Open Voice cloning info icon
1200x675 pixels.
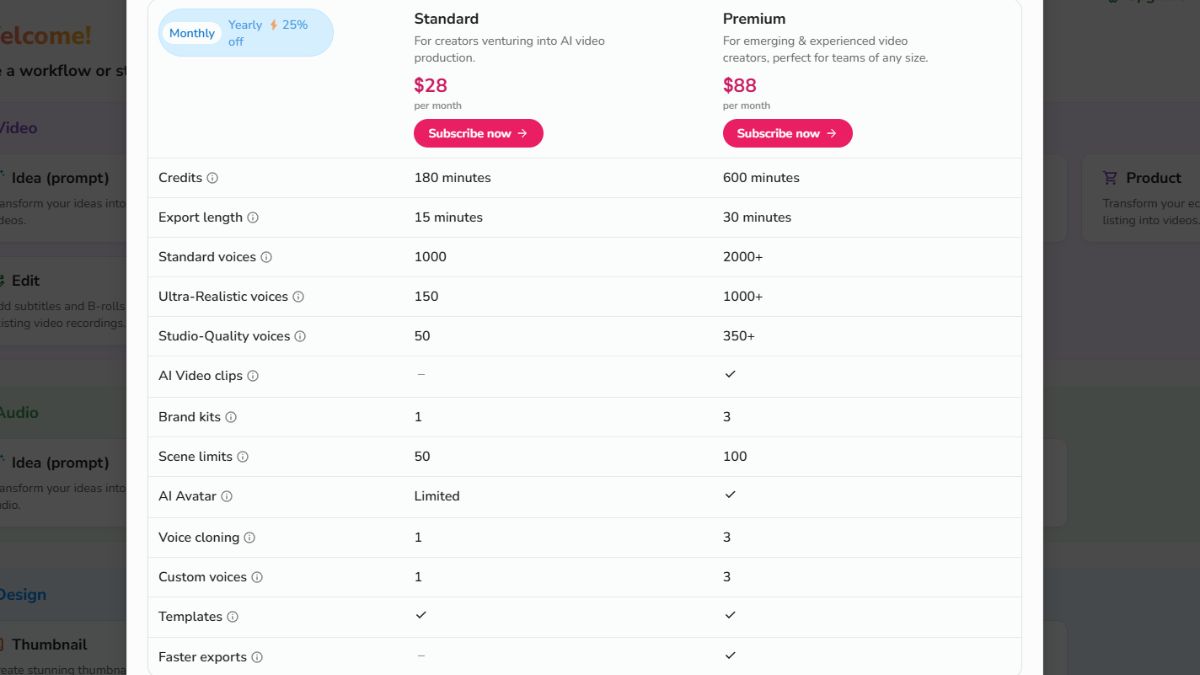(x=250, y=538)
